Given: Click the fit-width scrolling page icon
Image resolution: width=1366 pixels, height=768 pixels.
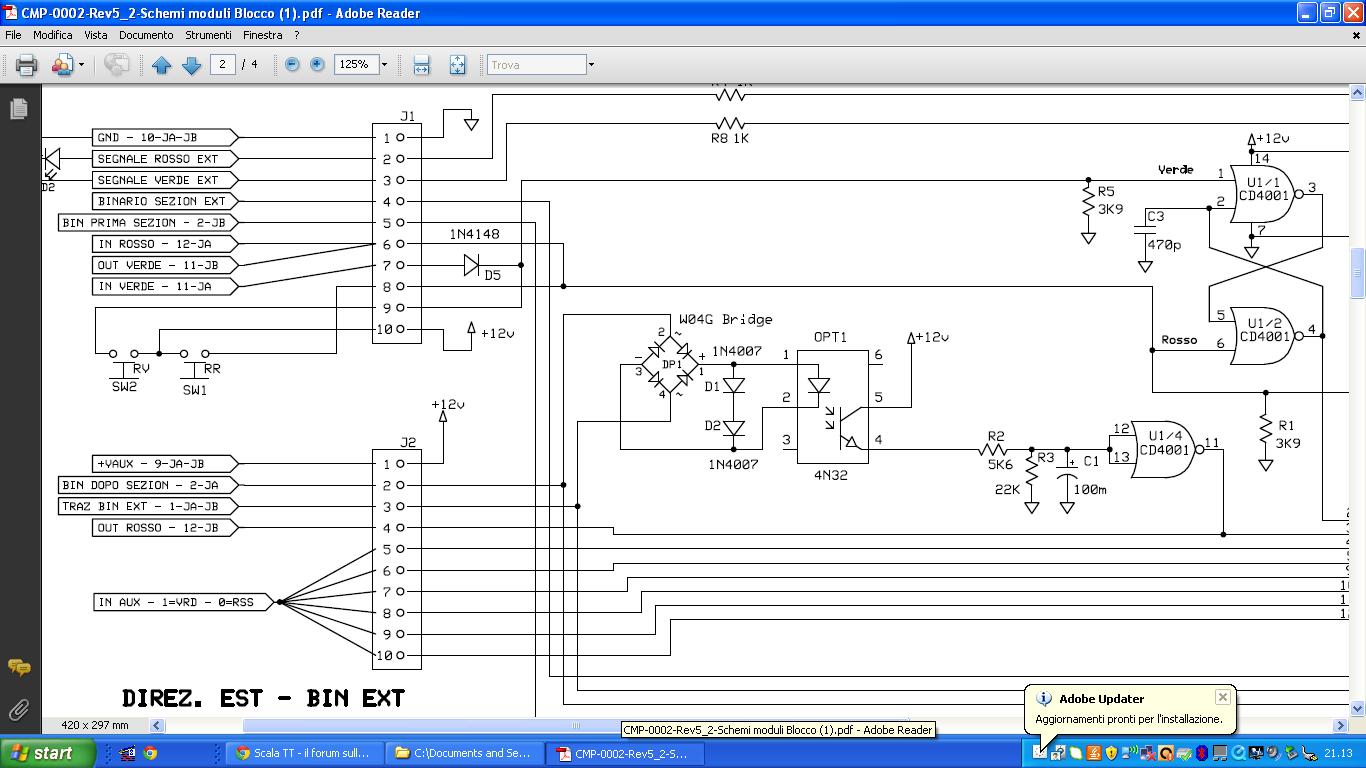Looking at the screenshot, I should coord(421,65).
